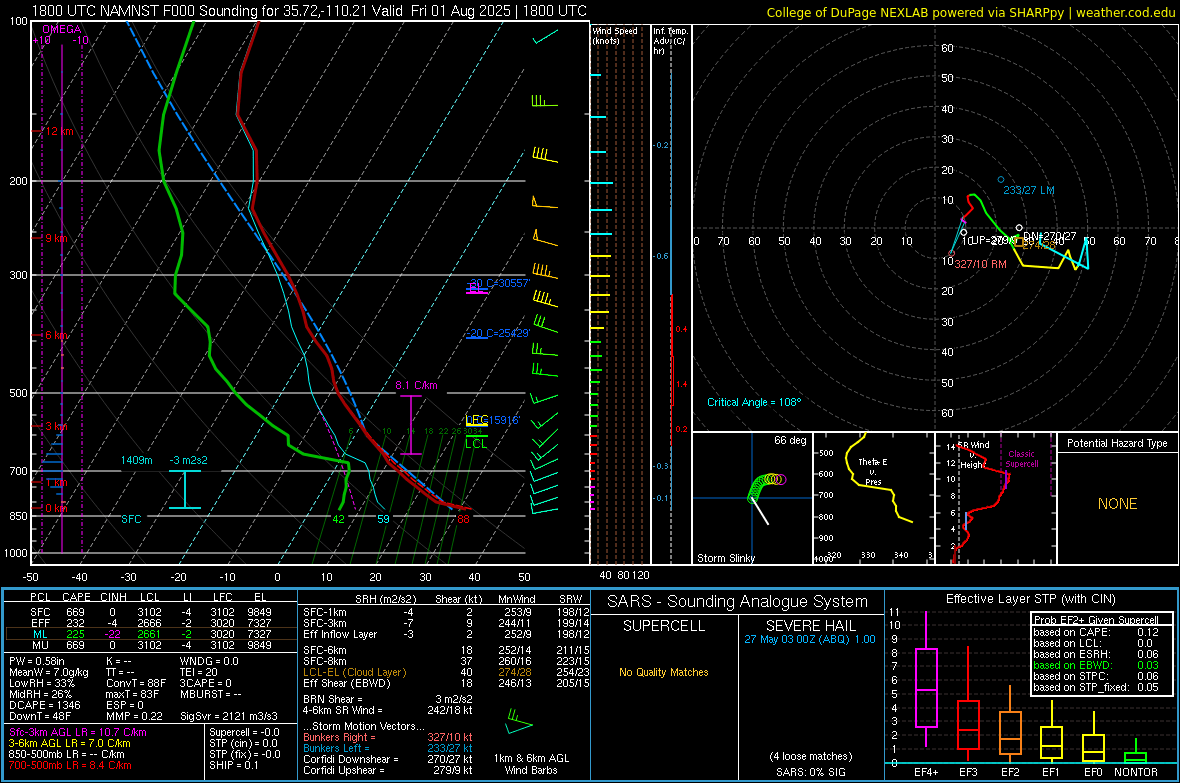Click the No Quality Matches text
The image size is (1180, 783).
[663, 672]
